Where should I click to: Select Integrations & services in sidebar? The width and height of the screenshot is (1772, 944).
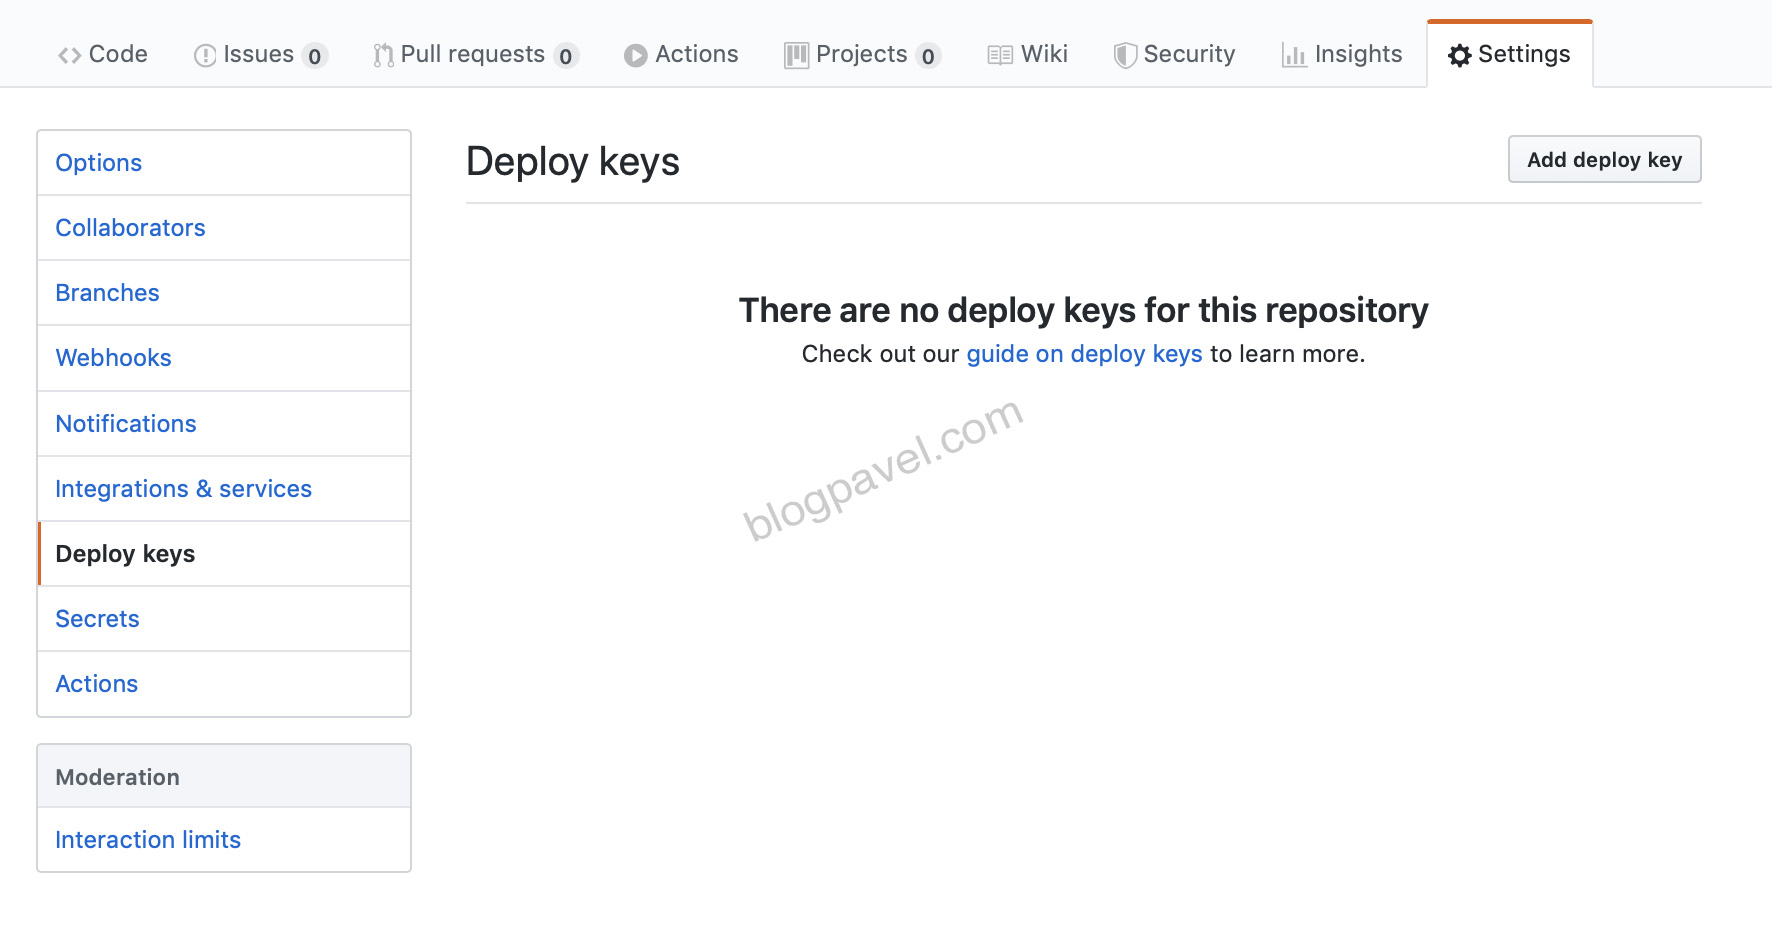pos(183,488)
